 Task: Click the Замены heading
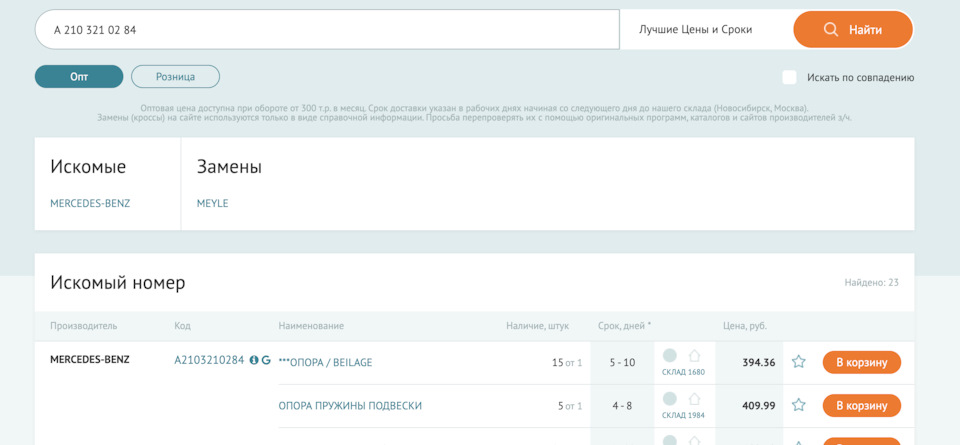click(x=229, y=167)
